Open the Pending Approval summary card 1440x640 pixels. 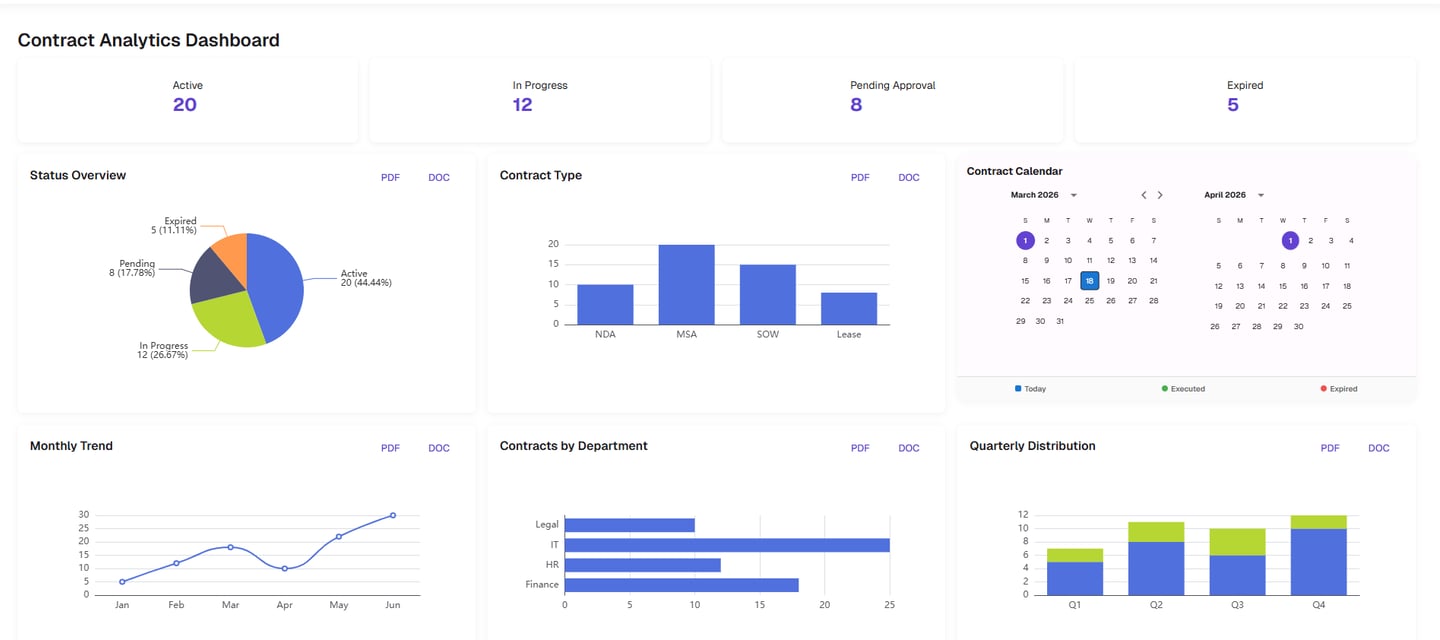coord(892,100)
